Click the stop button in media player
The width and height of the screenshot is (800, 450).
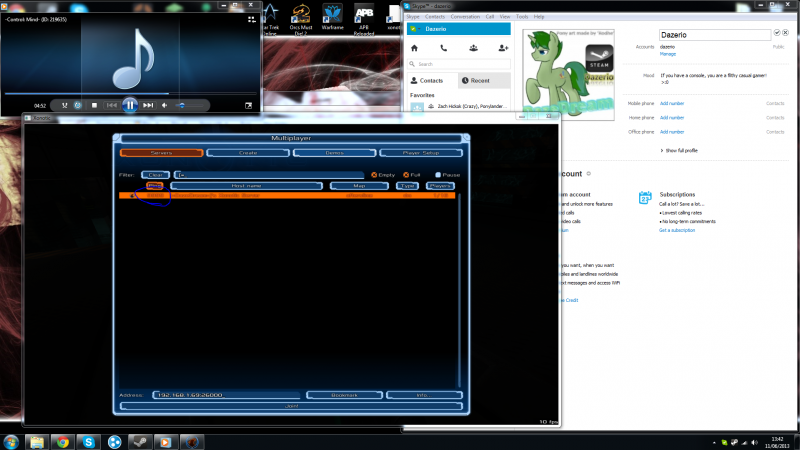(94, 105)
